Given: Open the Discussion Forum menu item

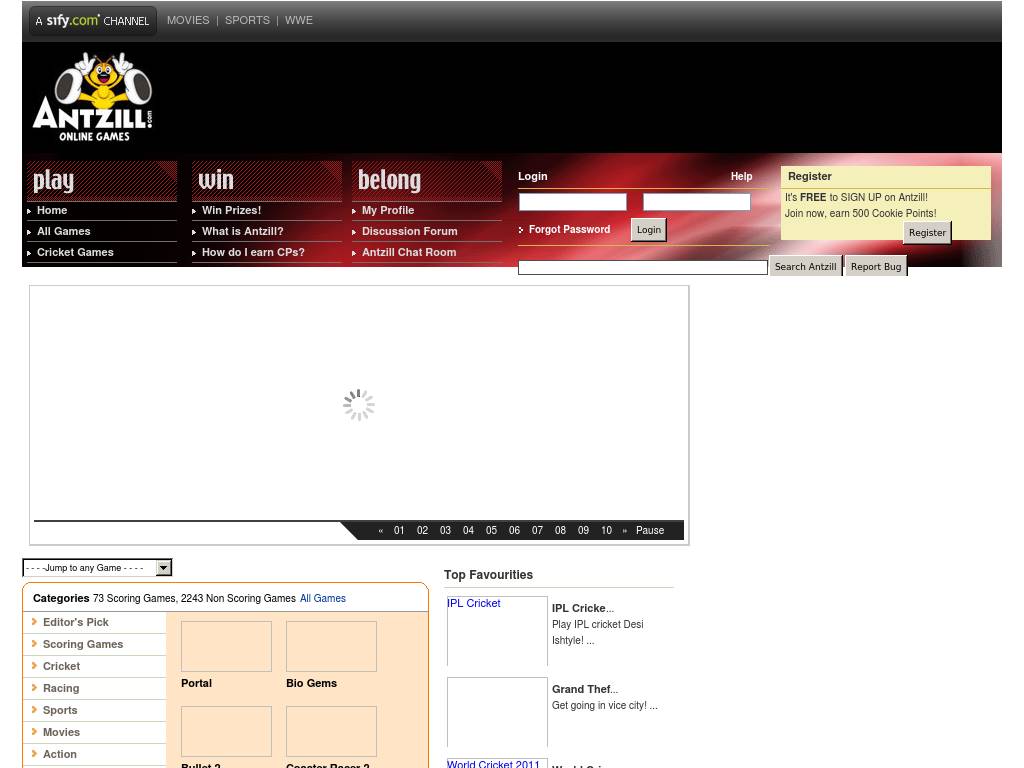Looking at the screenshot, I should pyautogui.click(x=409, y=231).
